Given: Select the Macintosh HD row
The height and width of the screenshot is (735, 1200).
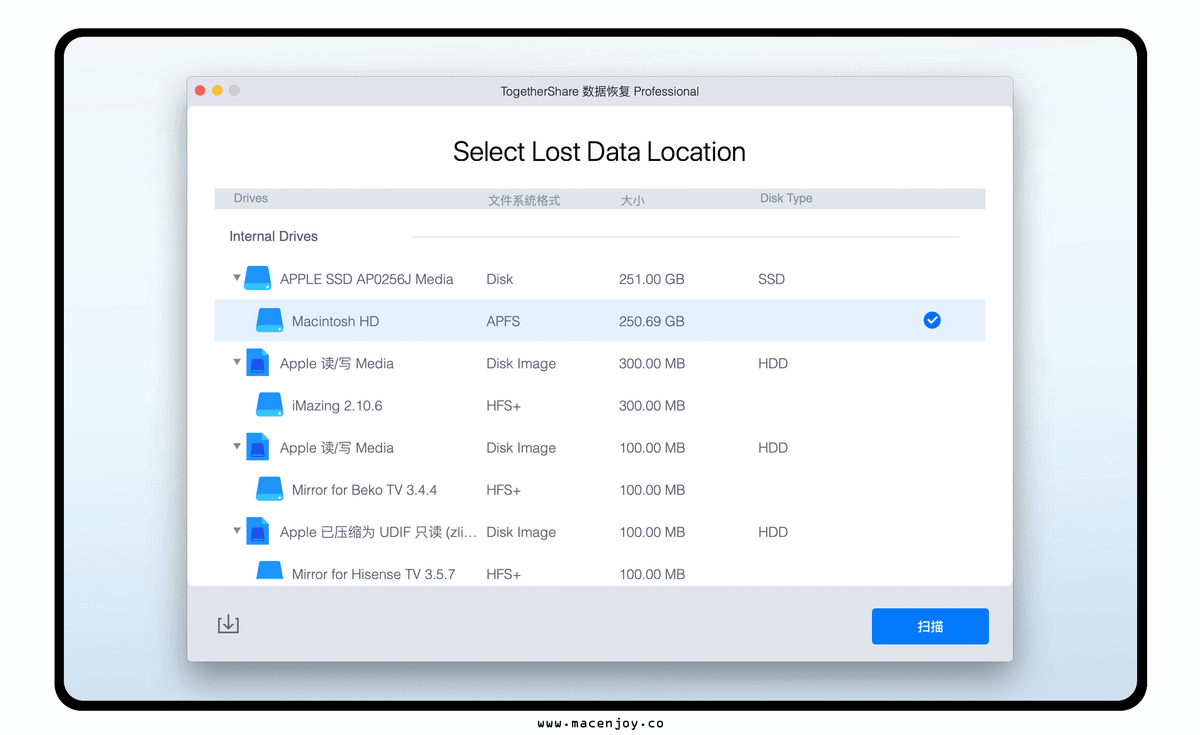Looking at the screenshot, I should 600,321.
